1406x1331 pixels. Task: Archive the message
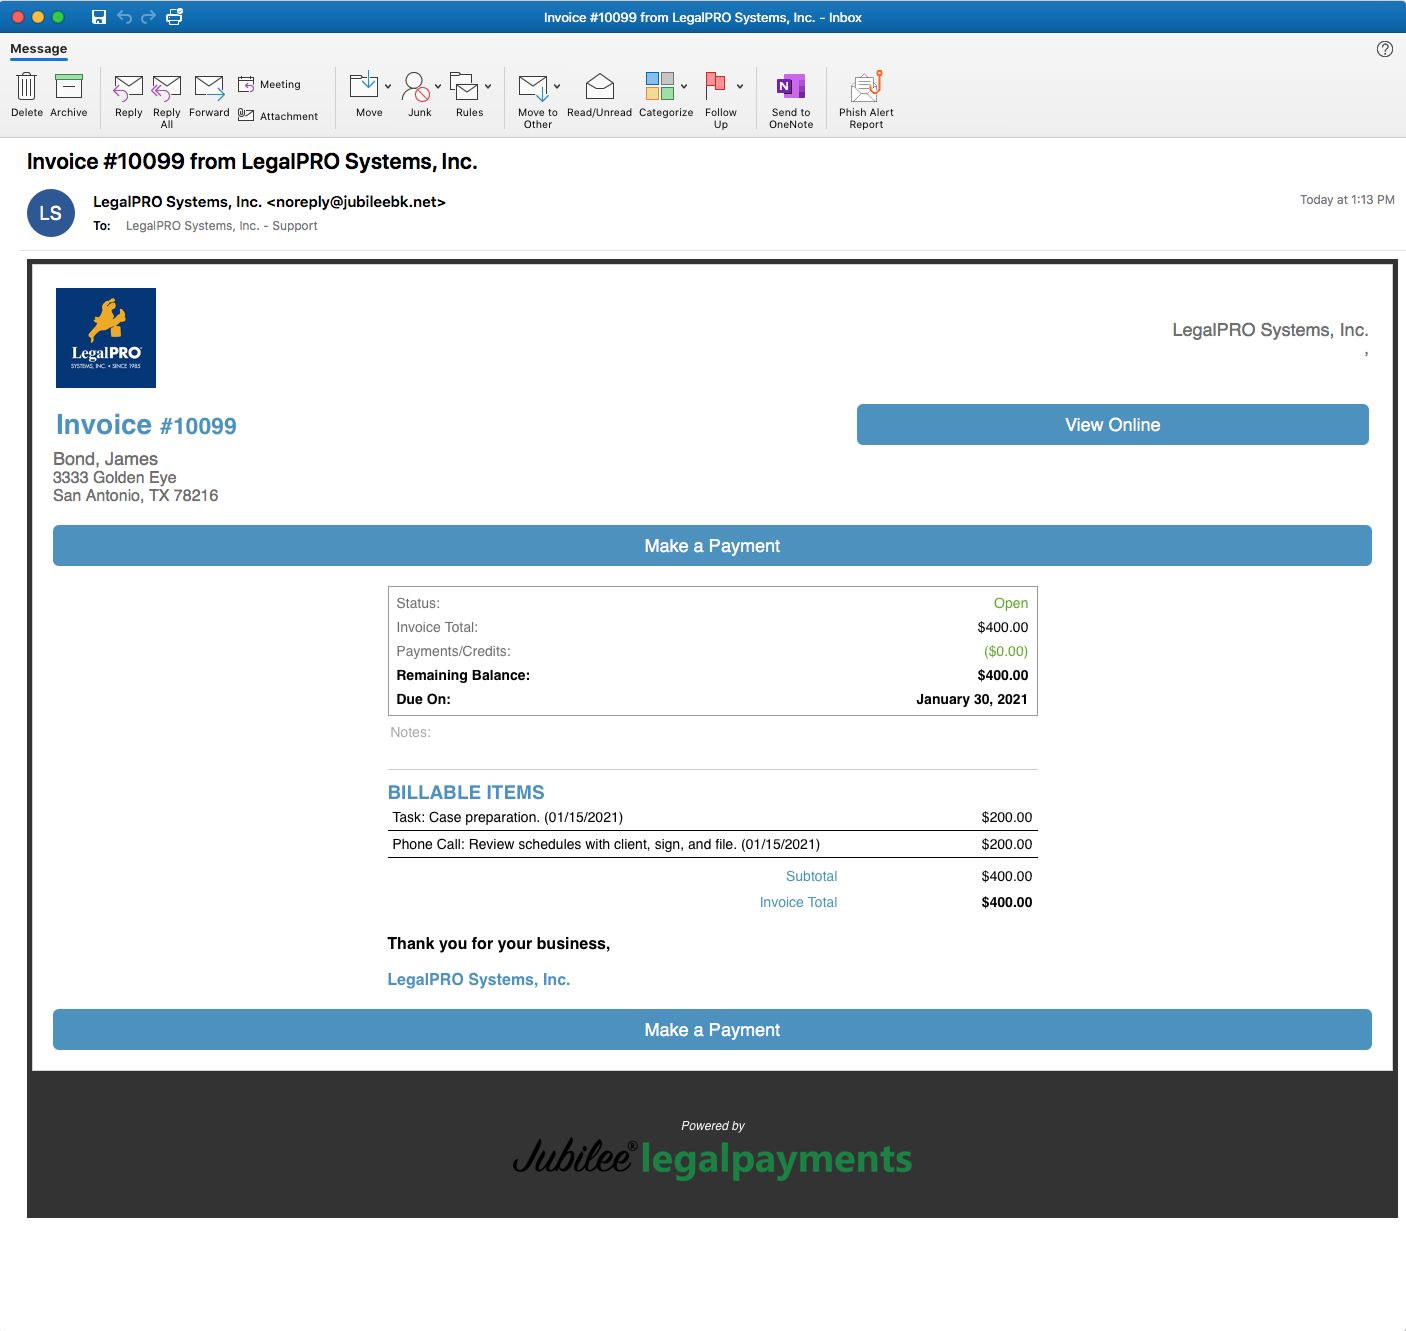pos(69,95)
